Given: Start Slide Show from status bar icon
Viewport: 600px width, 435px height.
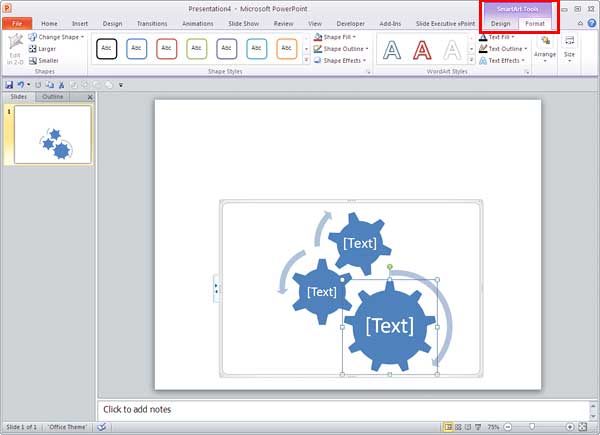Looking at the screenshot, I should point(478,427).
